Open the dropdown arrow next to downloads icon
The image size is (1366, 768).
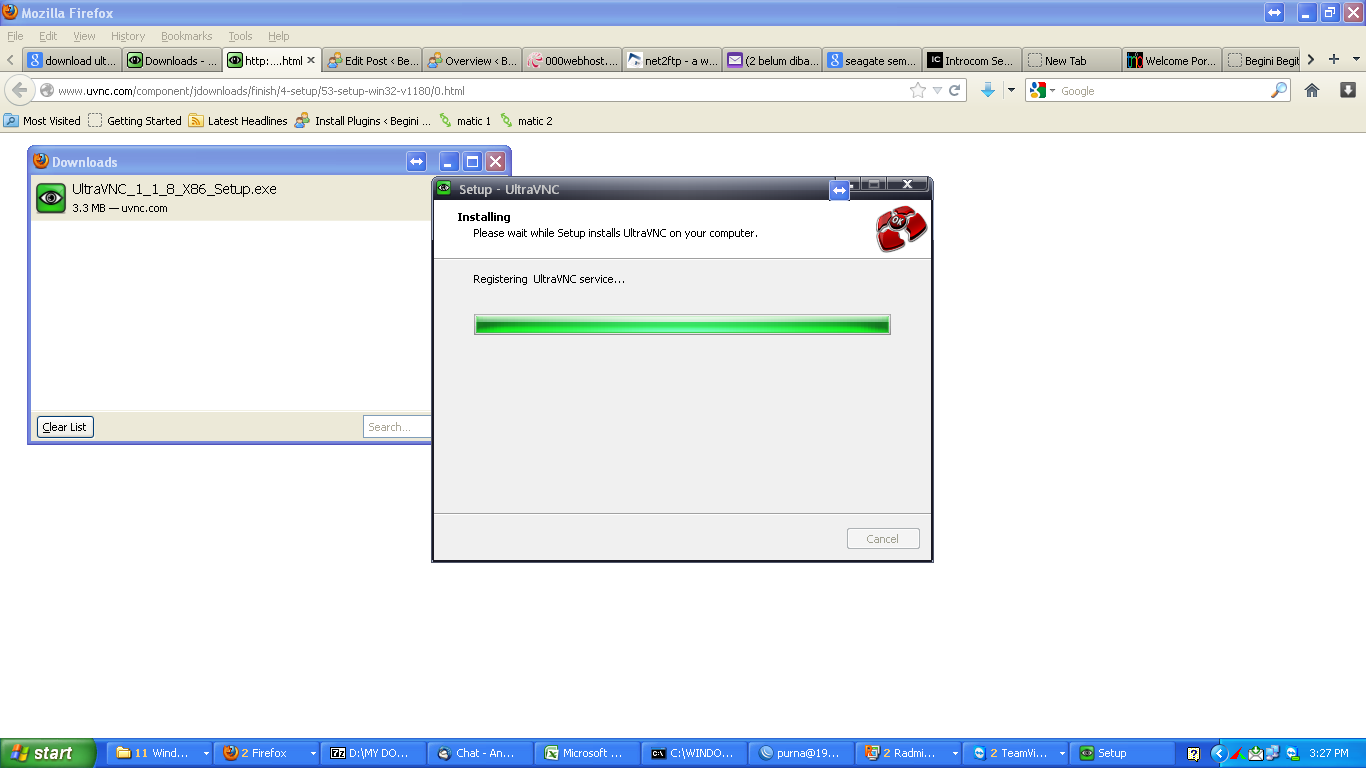click(1011, 90)
